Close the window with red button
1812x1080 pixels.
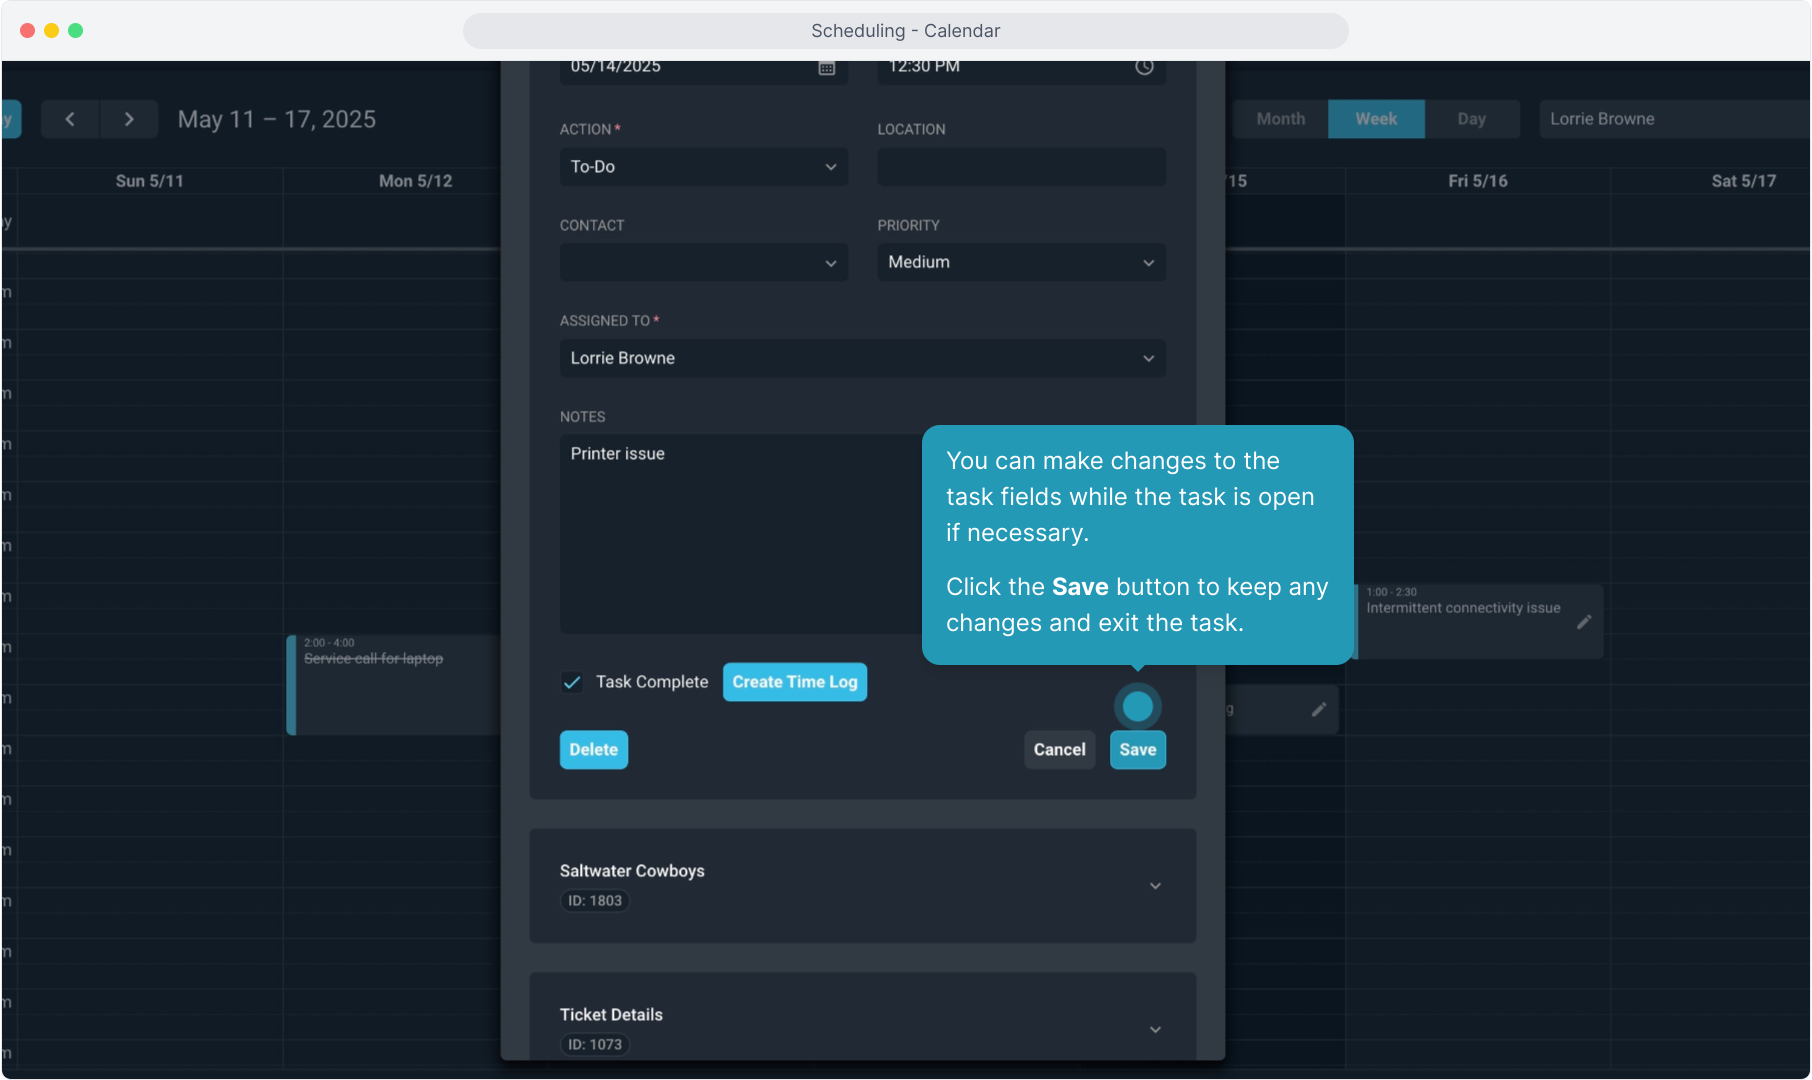point(28,31)
